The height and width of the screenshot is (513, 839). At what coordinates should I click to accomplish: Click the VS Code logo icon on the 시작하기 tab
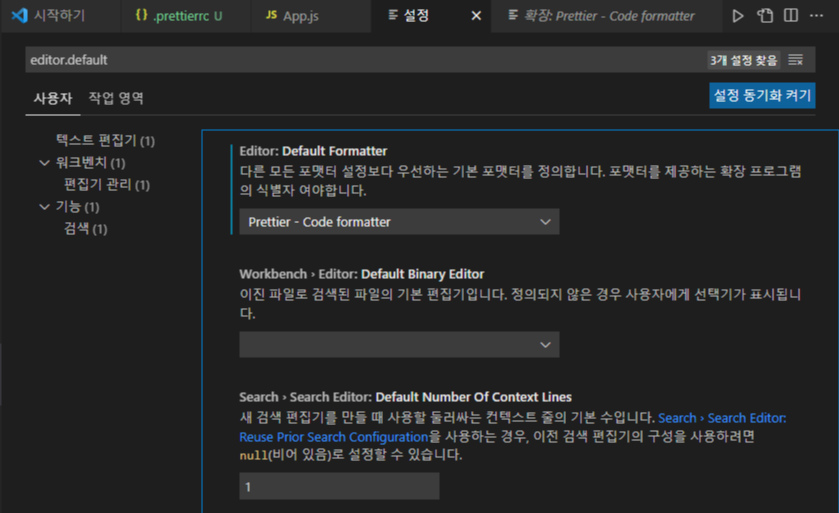click(x=19, y=16)
